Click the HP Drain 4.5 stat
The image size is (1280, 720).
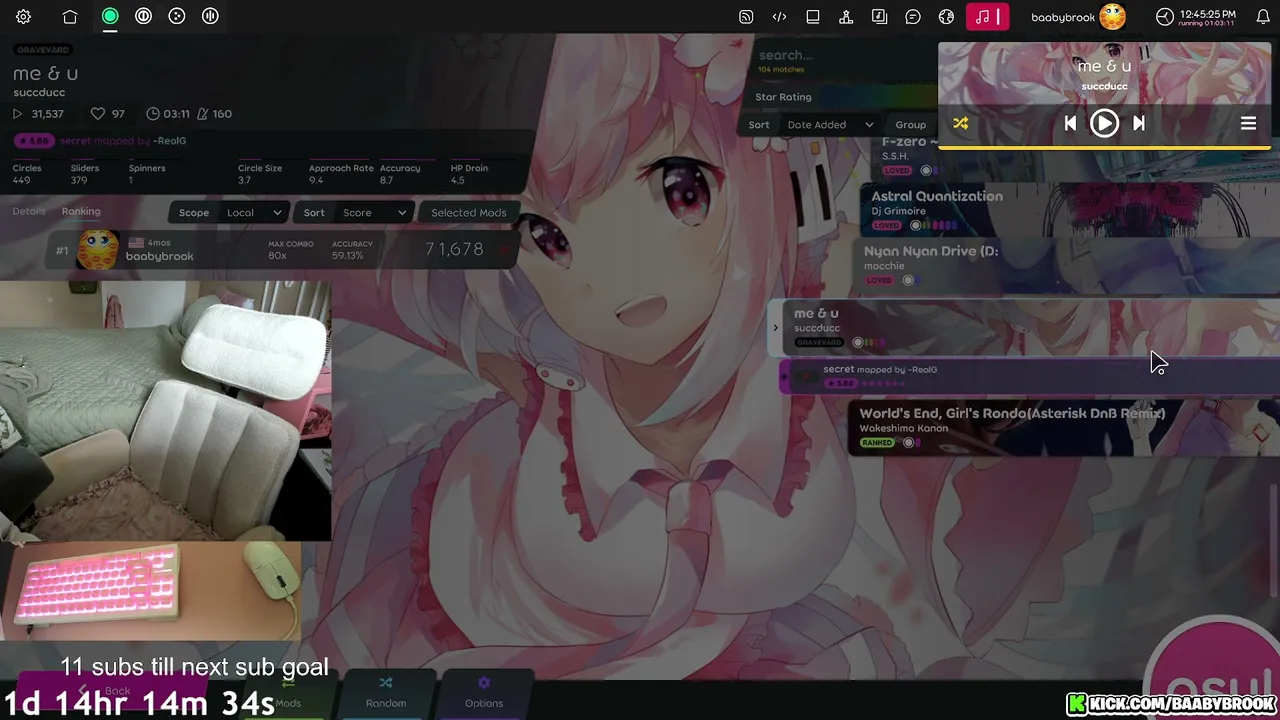click(x=469, y=174)
